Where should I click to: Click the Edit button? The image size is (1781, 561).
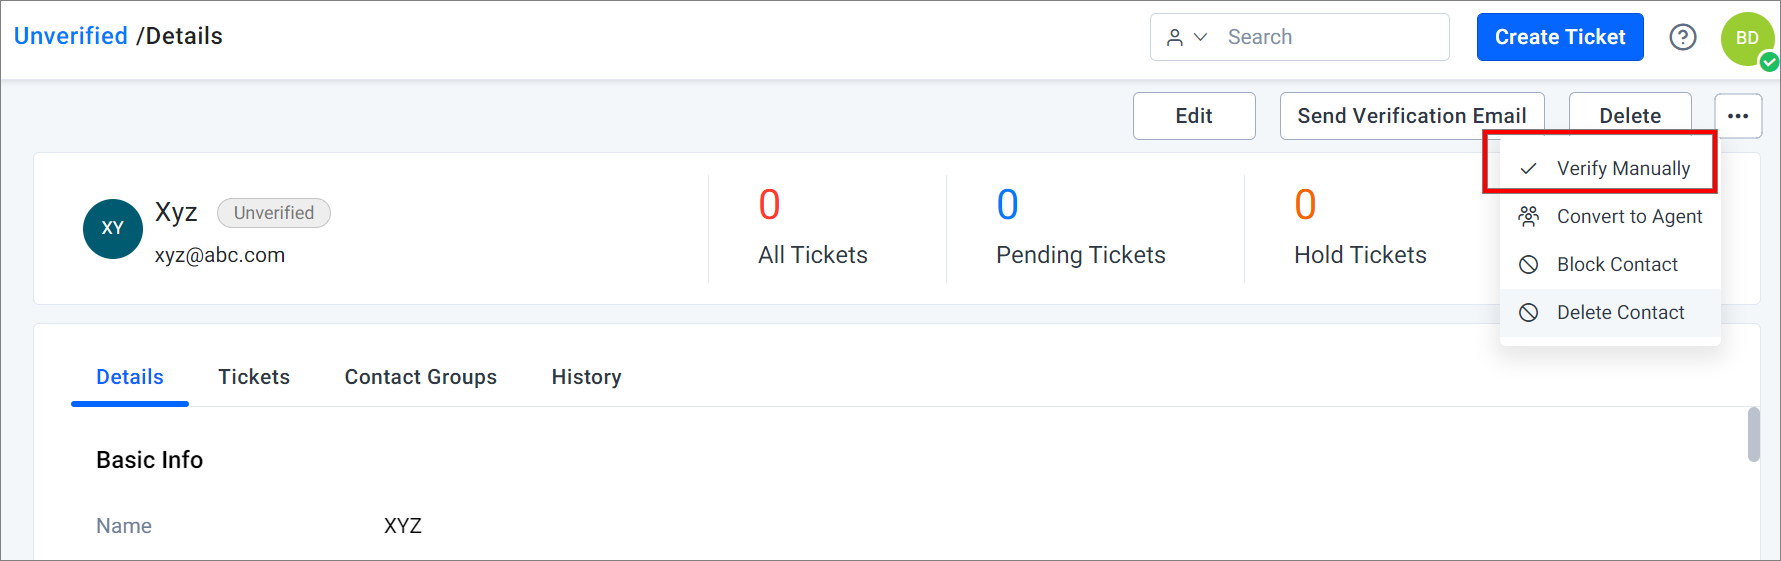pyautogui.click(x=1194, y=116)
